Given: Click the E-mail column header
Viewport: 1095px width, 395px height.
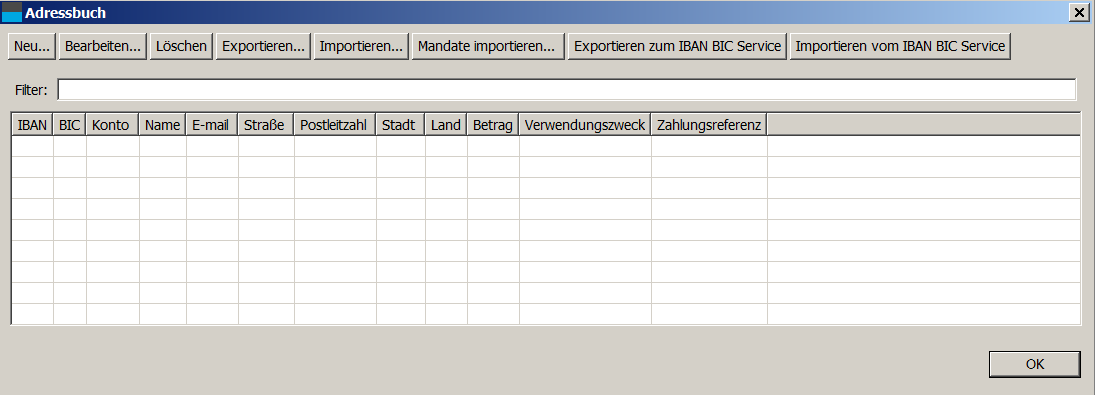Looking at the screenshot, I should point(212,125).
